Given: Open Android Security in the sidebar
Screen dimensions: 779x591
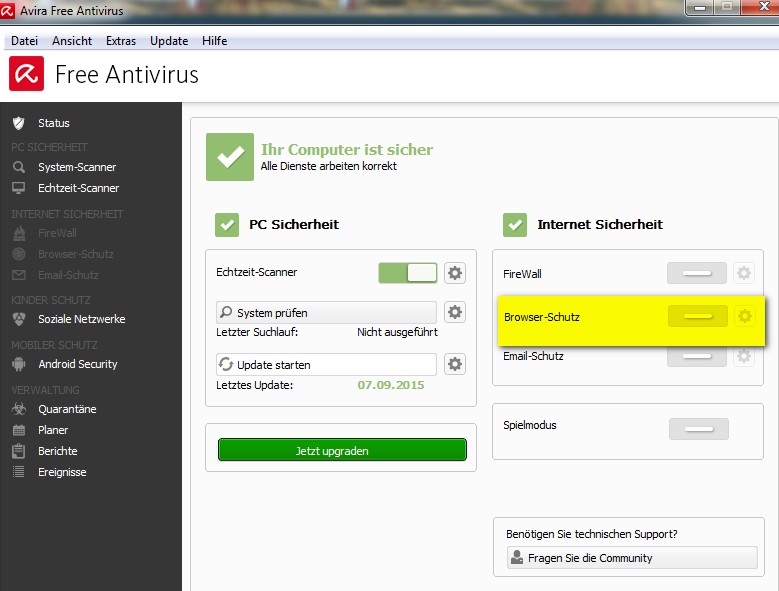Looking at the screenshot, I should click(x=78, y=364).
